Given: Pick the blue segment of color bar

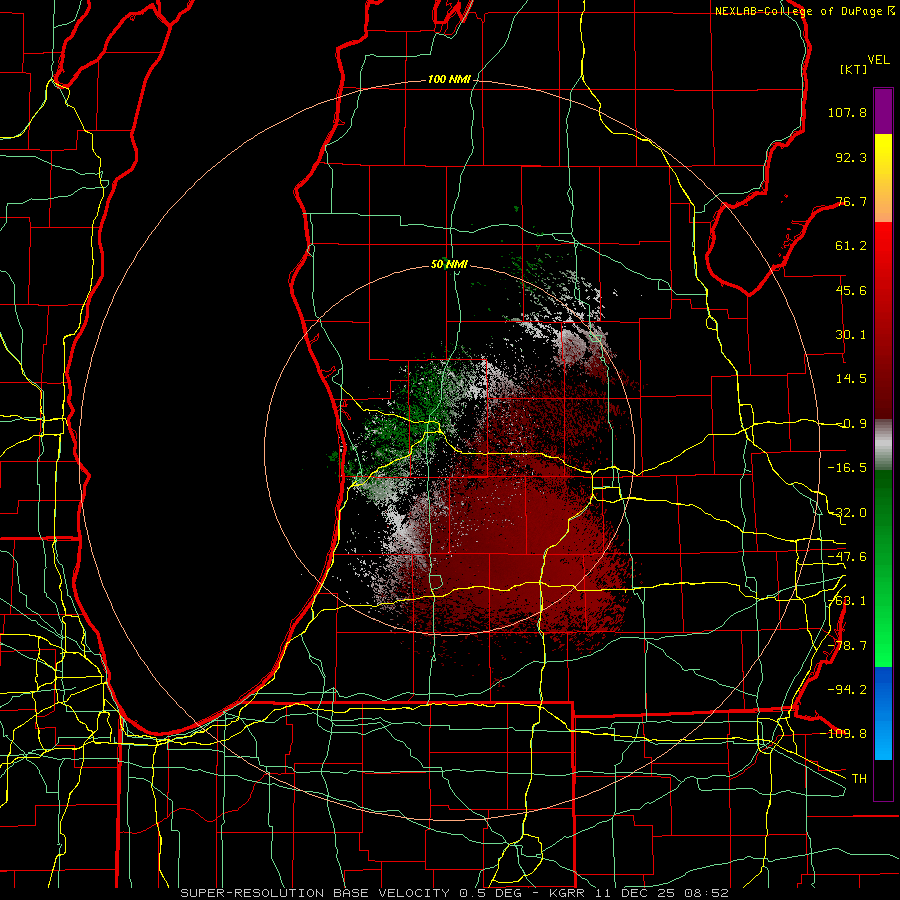Looking at the screenshot, I should pyautogui.click(x=883, y=713).
